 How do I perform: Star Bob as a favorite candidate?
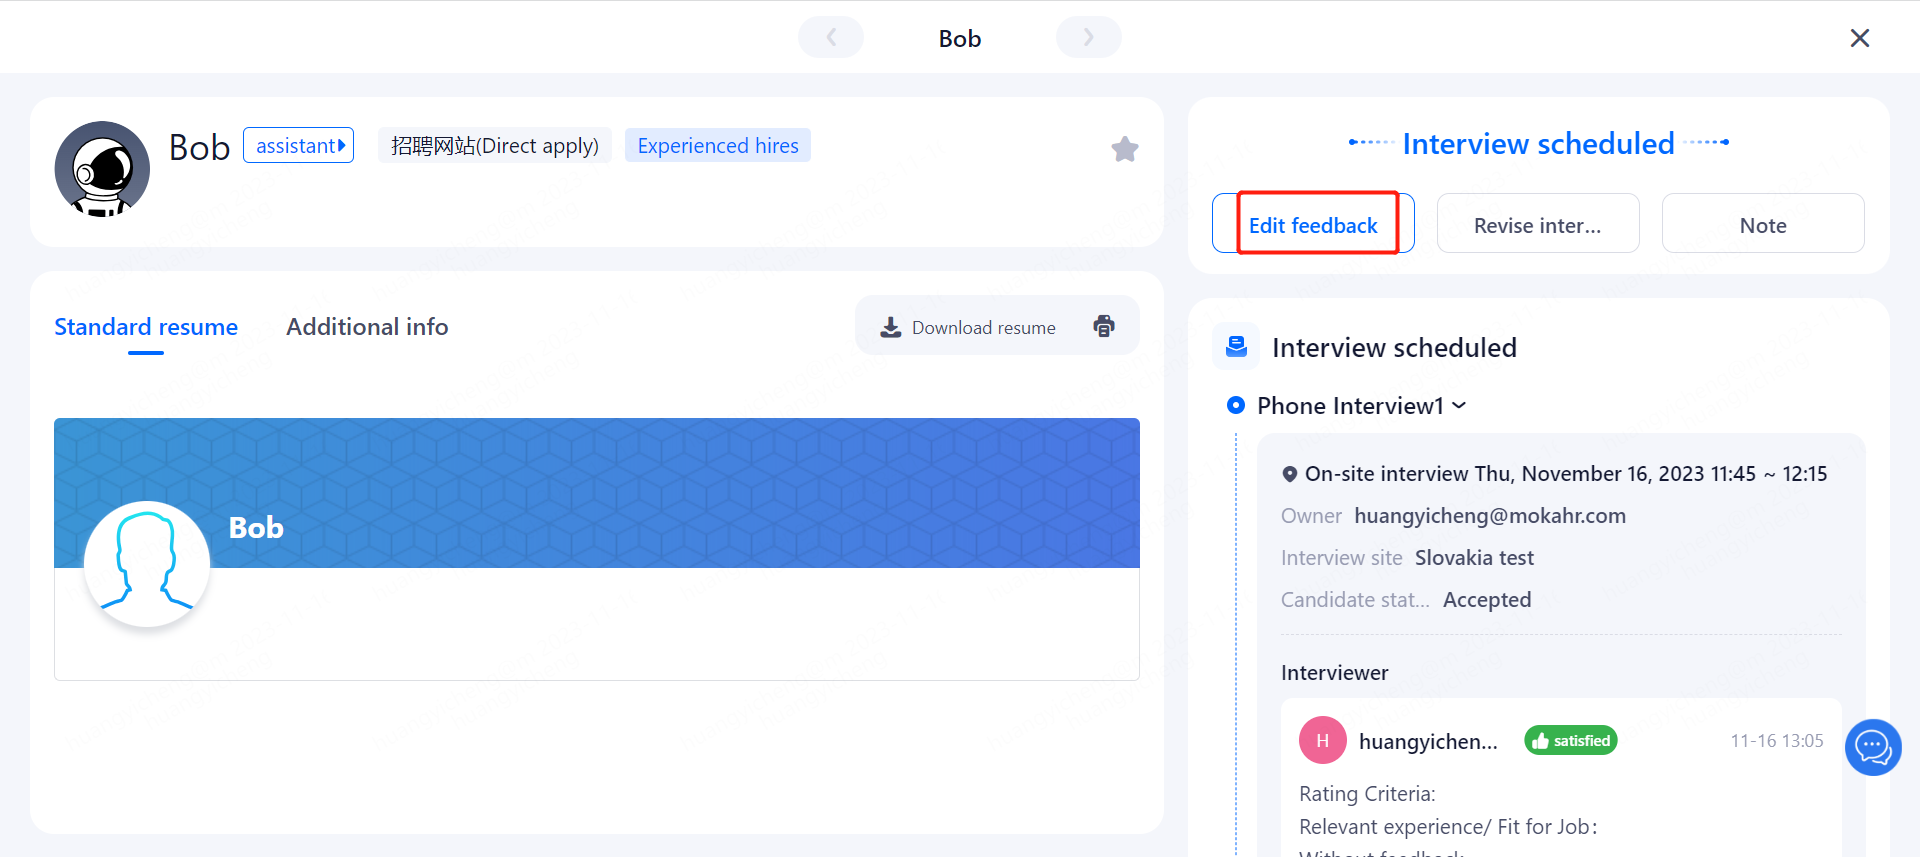[1124, 149]
